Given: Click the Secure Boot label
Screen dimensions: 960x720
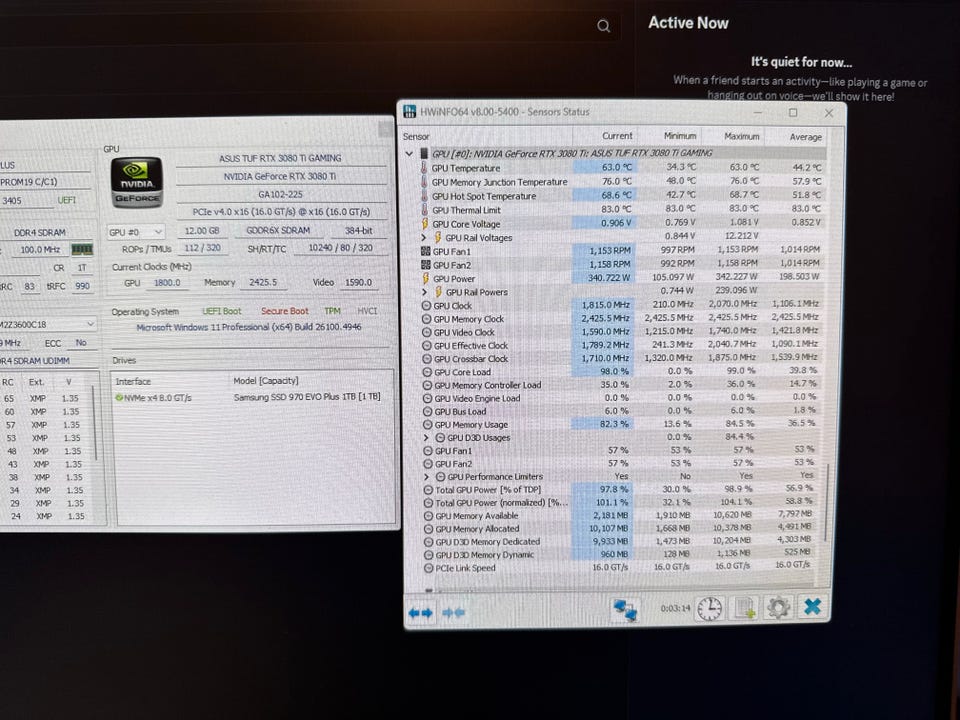Looking at the screenshot, I should pyautogui.click(x=285, y=311).
